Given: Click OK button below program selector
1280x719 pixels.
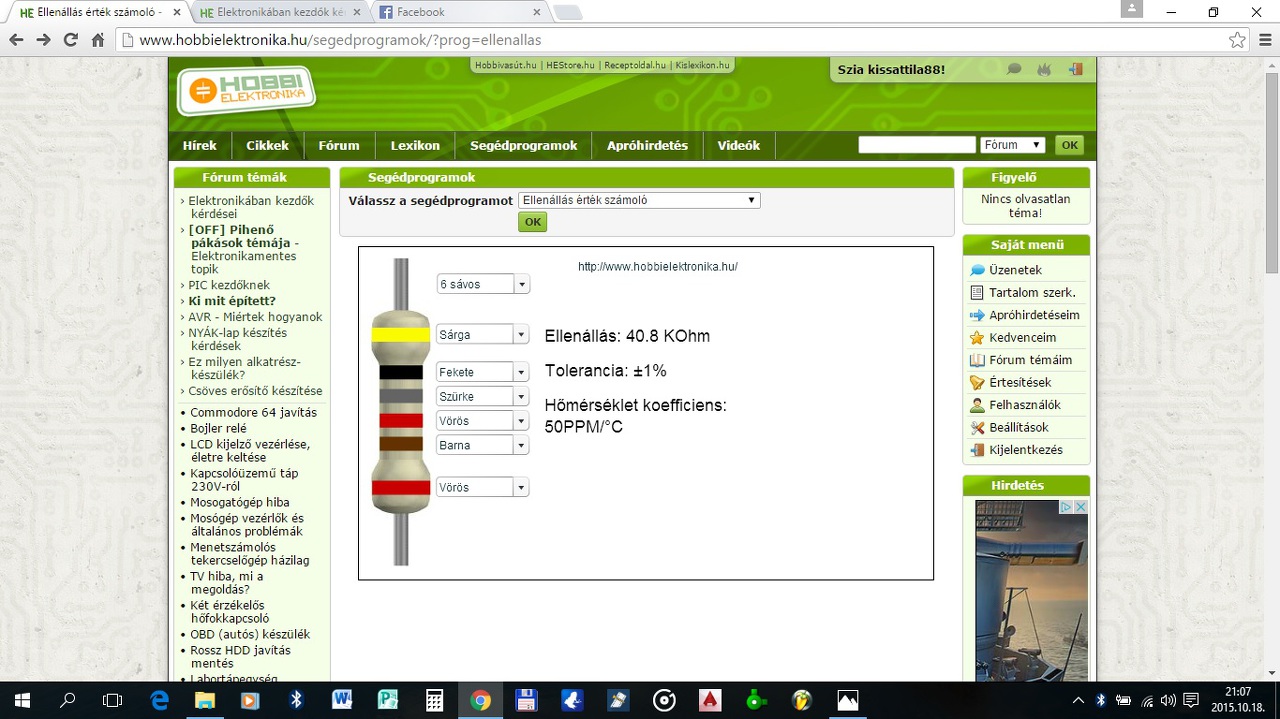Looking at the screenshot, I should tap(533, 222).
